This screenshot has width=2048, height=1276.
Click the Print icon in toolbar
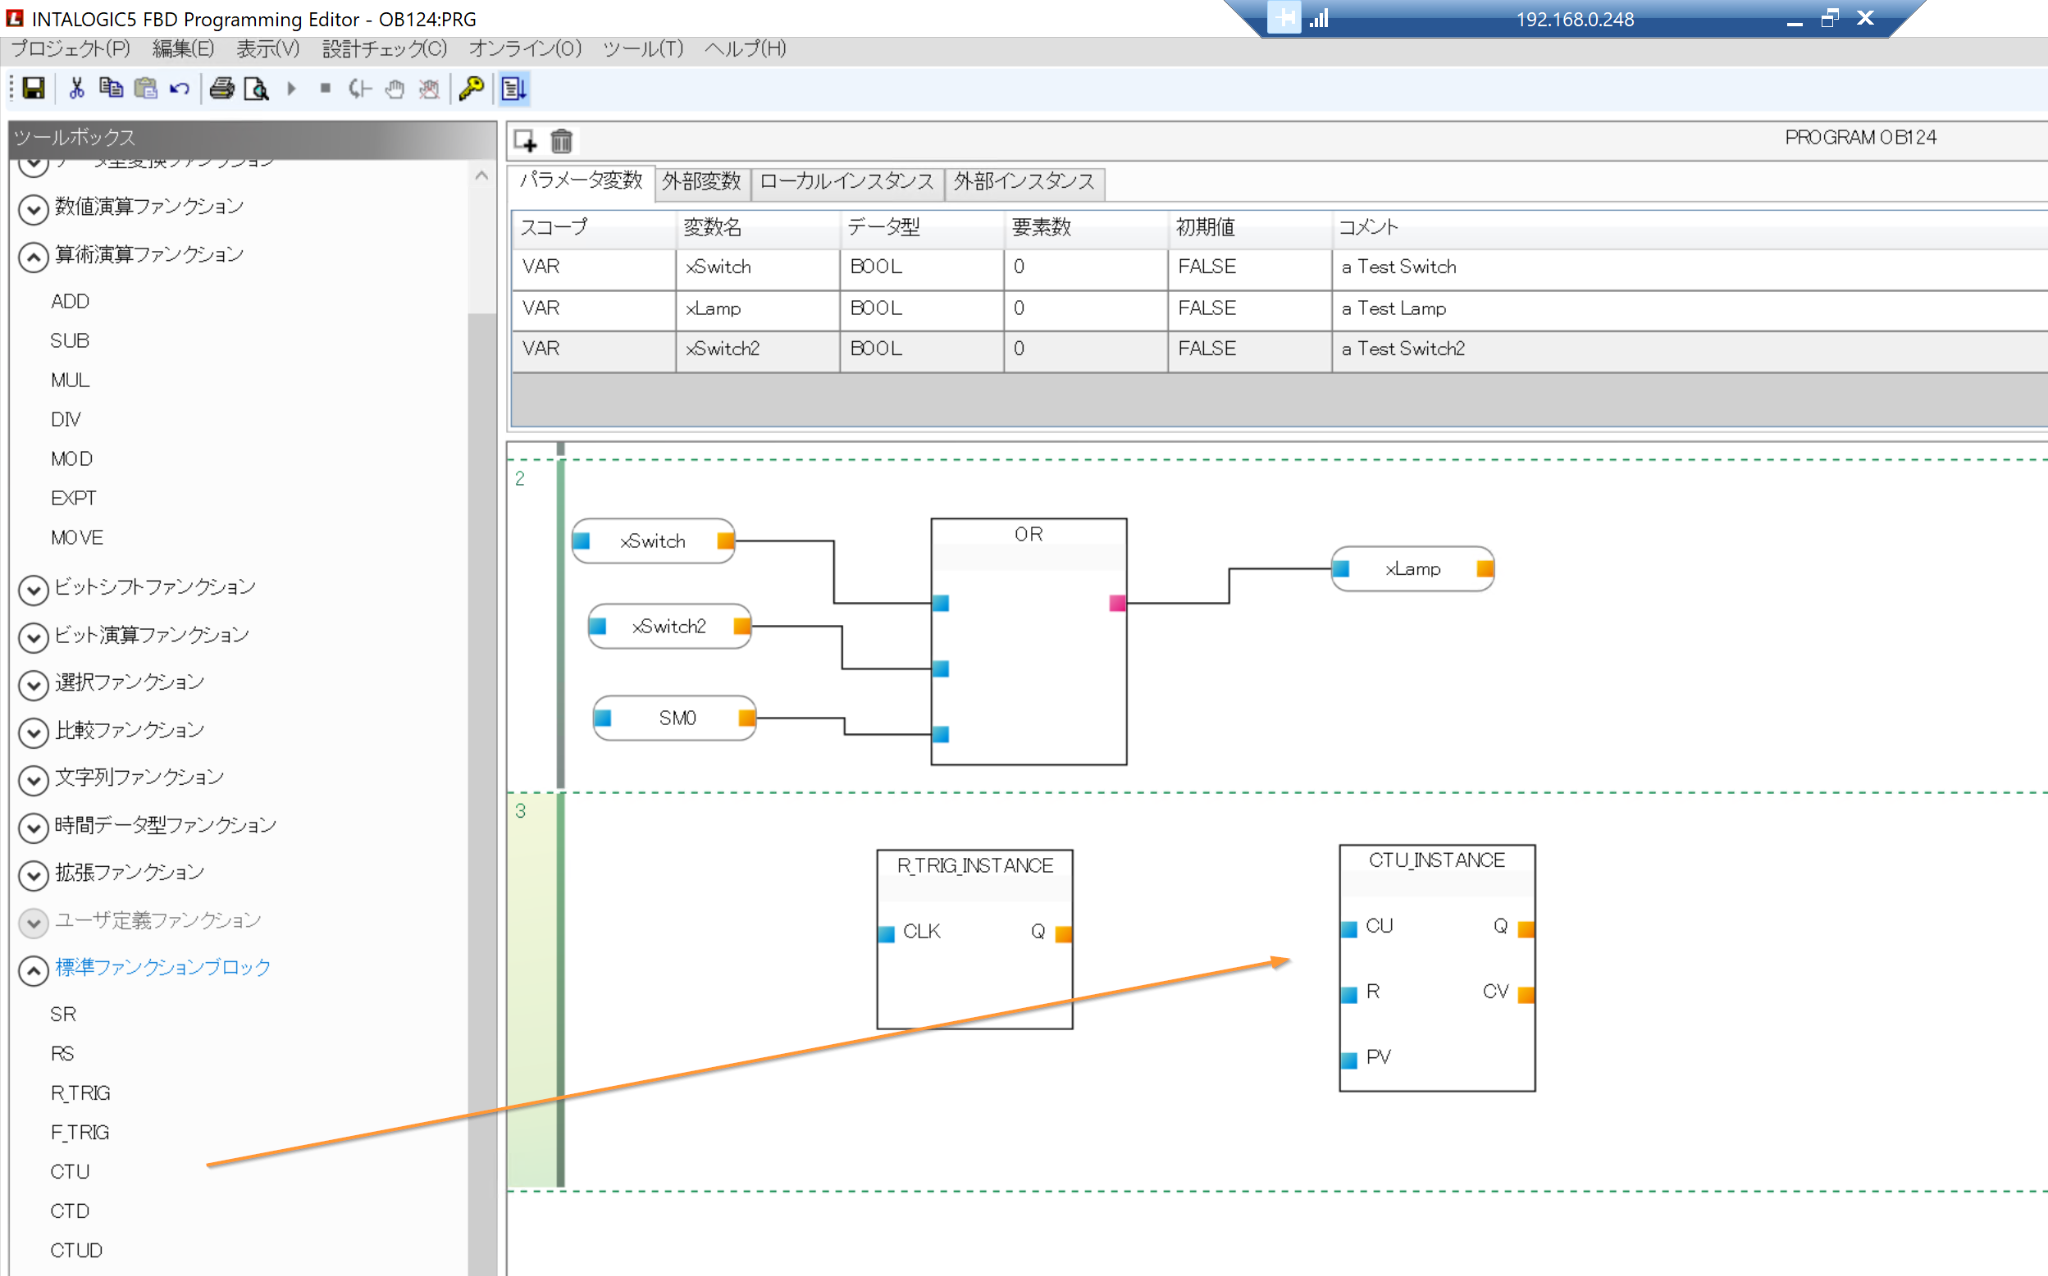[222, 89]
